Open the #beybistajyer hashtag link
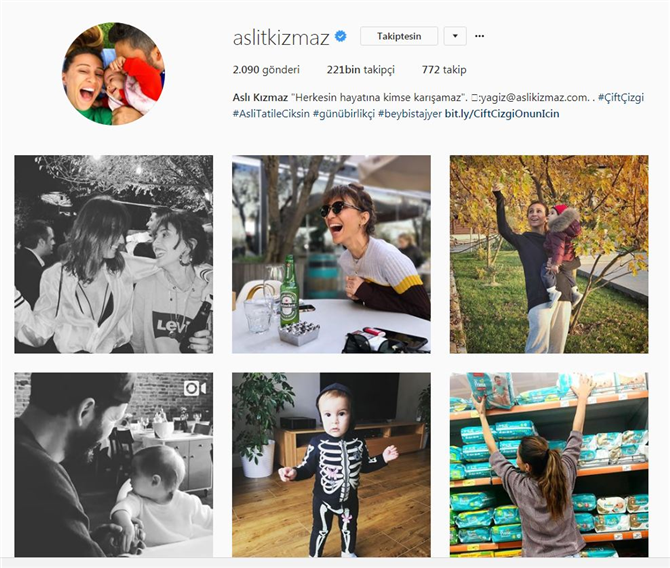Screen dimensions: 670x568 coord(410,114)
